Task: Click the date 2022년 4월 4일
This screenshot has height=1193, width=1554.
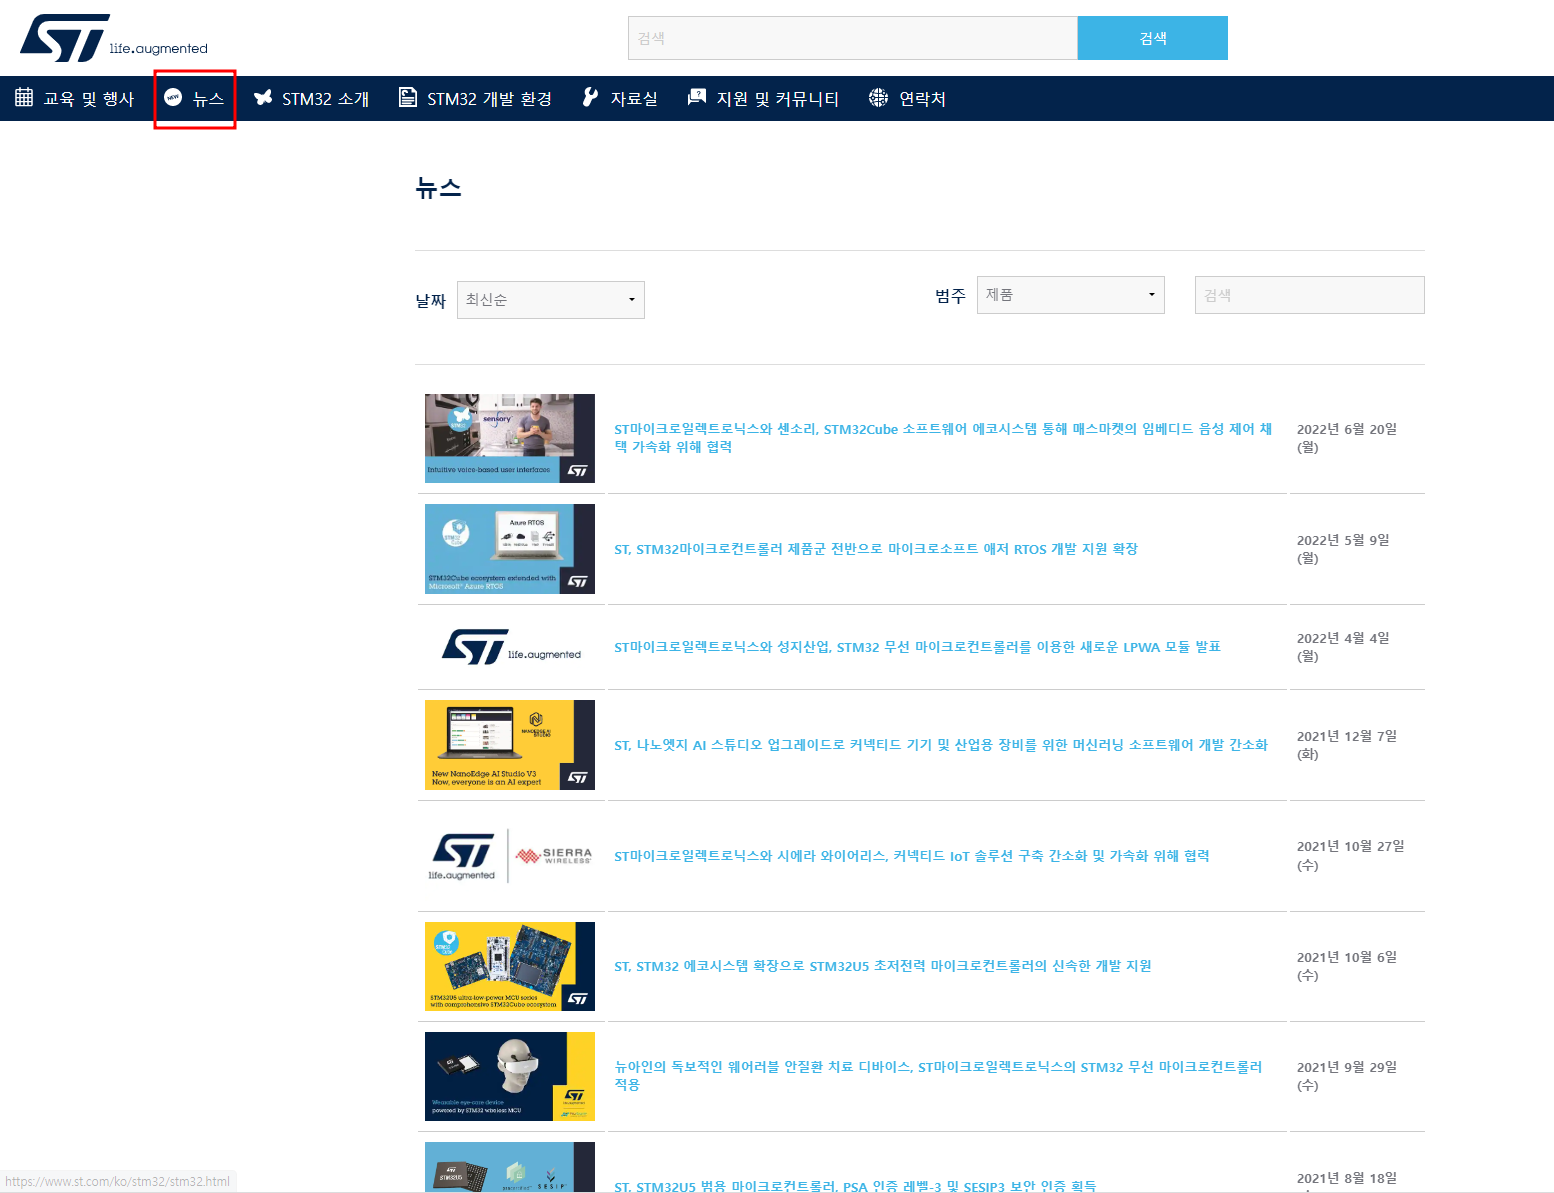Action: [x=1343, y=647]
